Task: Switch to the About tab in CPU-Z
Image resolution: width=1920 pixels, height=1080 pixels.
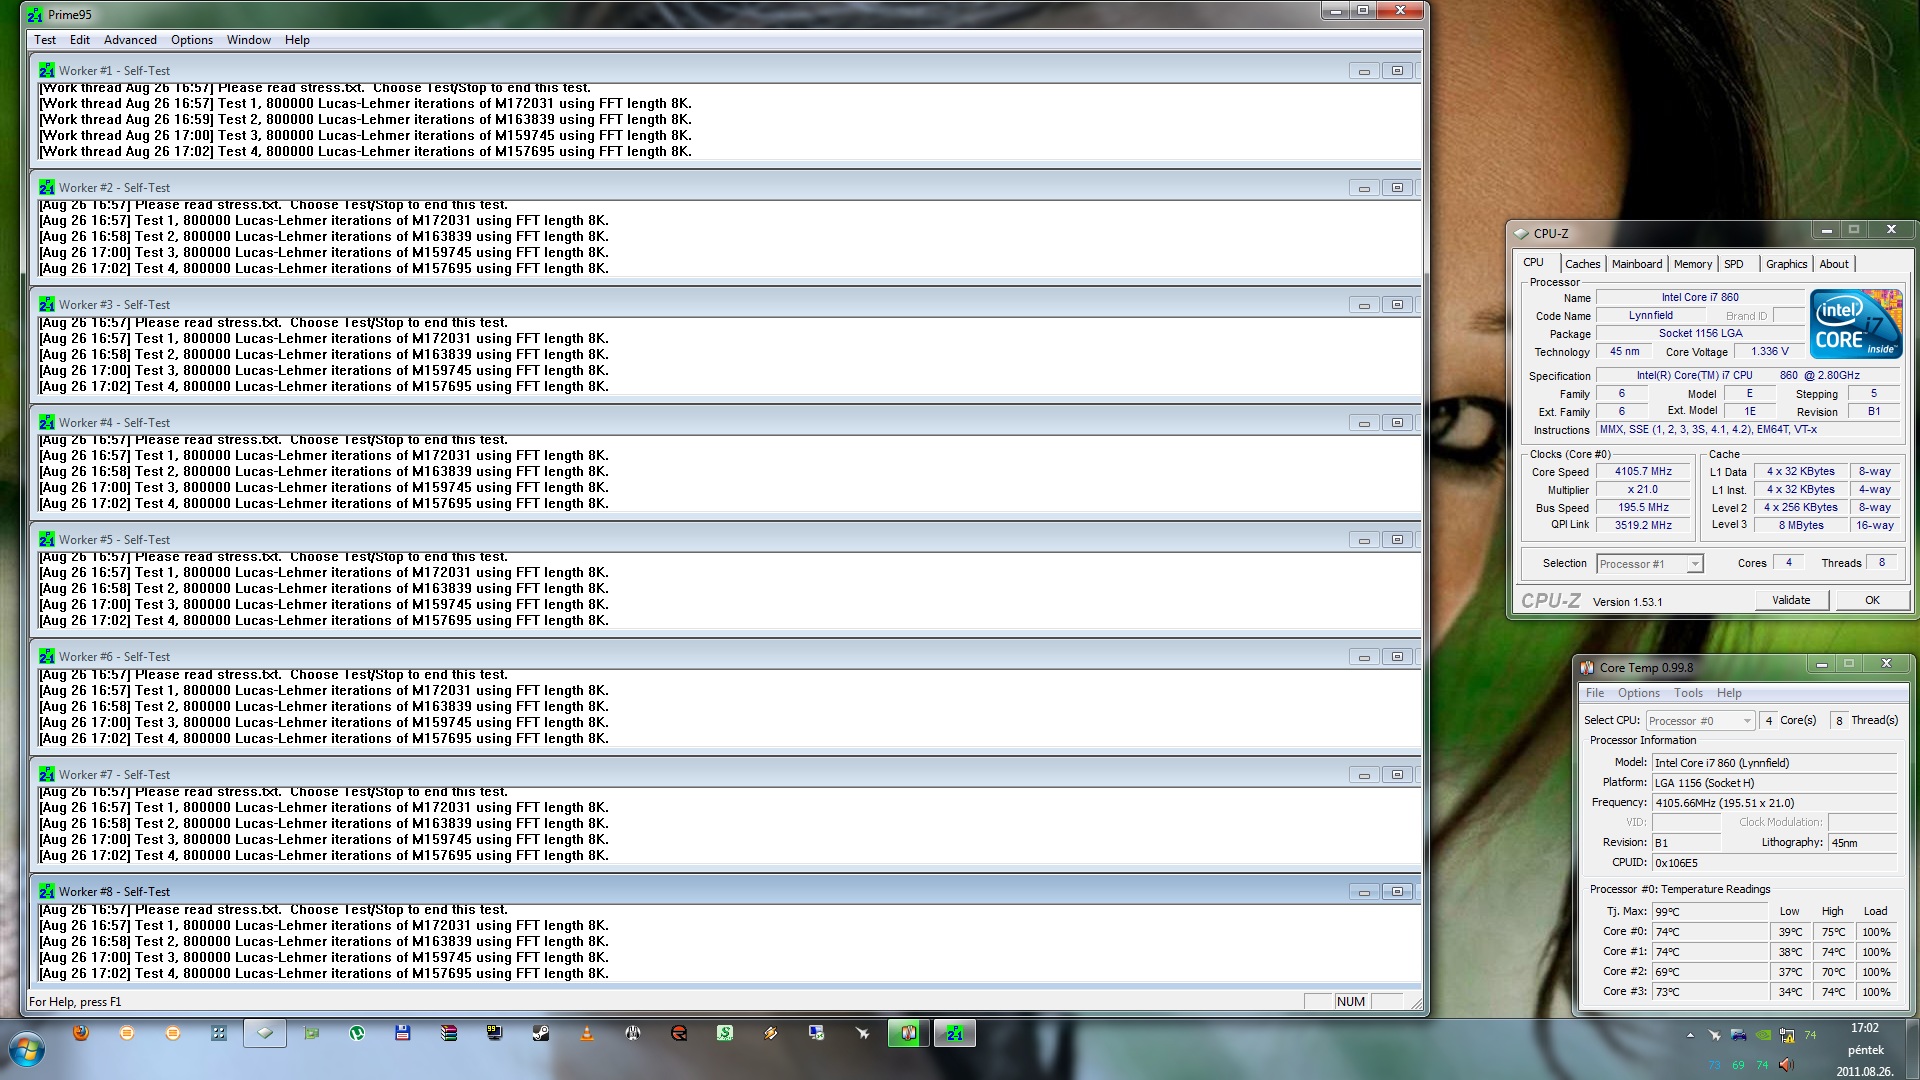Action: 1834,264
